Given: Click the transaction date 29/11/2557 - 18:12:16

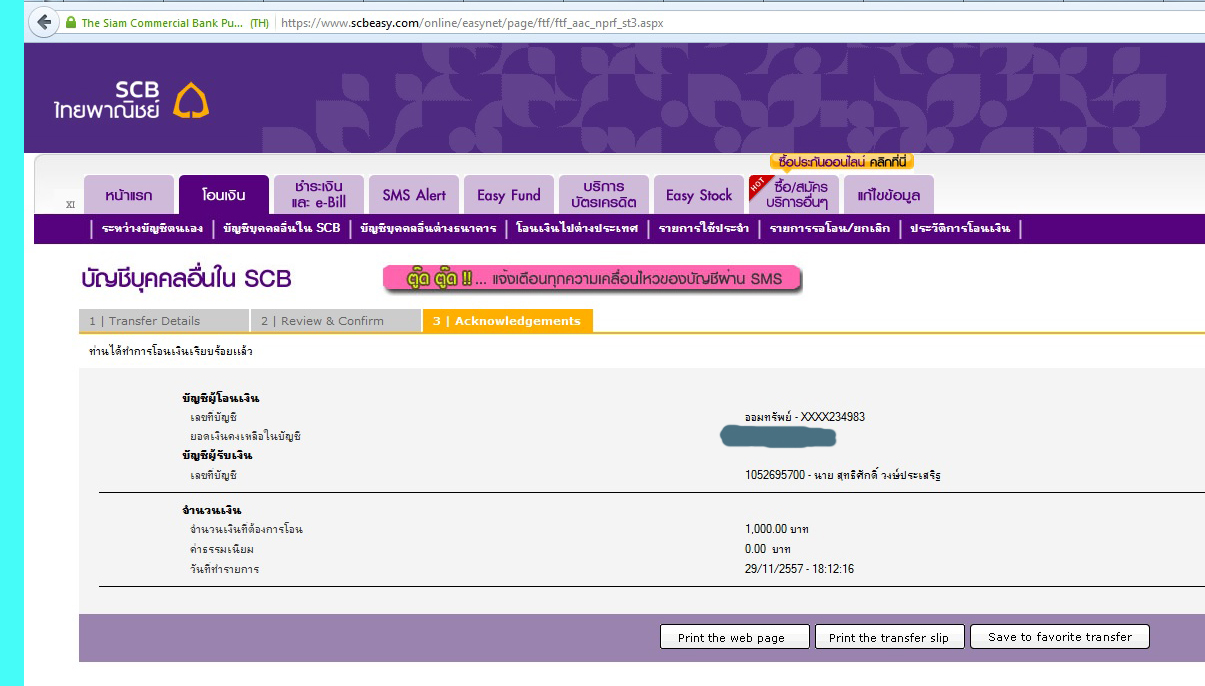Looking at the screenshot, I should click(799, 569).
